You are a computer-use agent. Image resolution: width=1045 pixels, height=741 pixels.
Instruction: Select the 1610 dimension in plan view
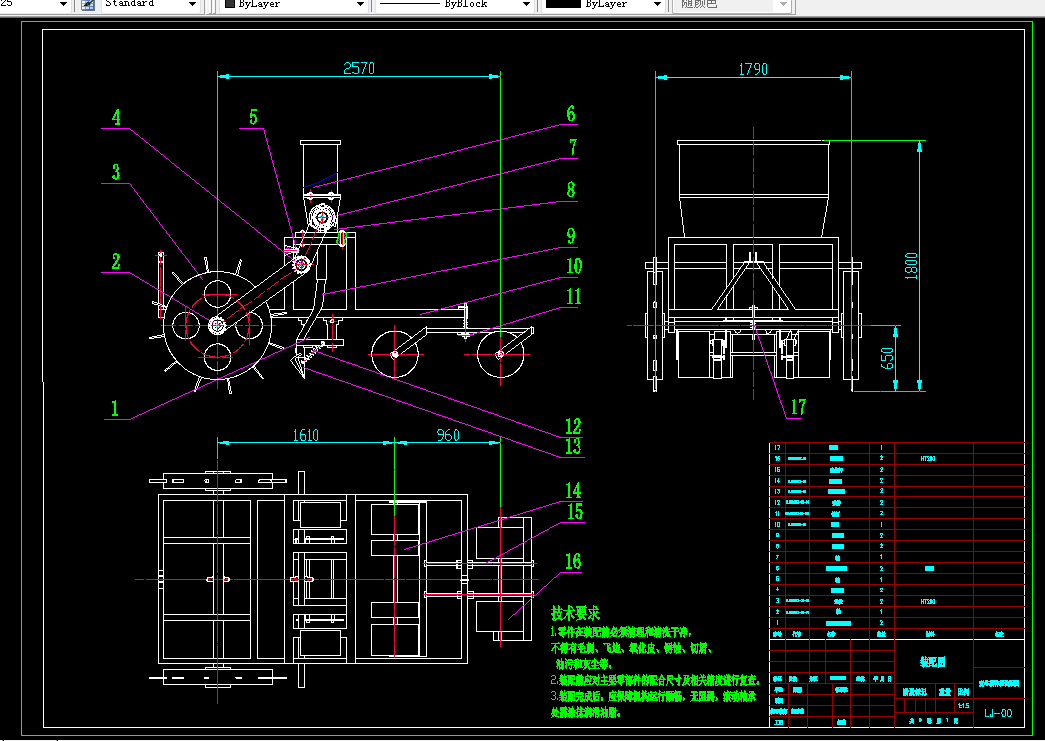305,435
